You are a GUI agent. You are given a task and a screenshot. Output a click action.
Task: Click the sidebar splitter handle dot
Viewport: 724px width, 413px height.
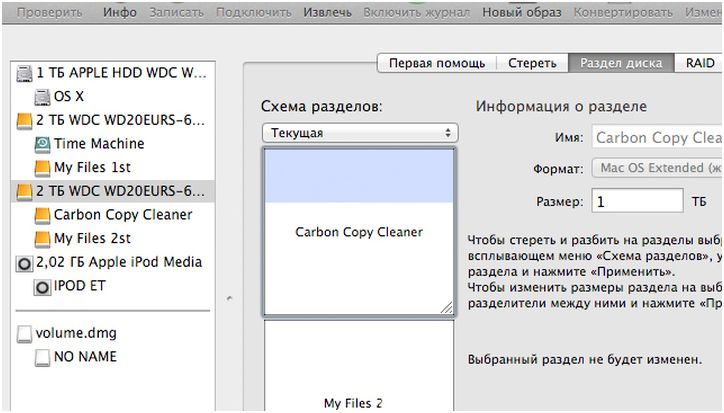(x=229, y=298)
